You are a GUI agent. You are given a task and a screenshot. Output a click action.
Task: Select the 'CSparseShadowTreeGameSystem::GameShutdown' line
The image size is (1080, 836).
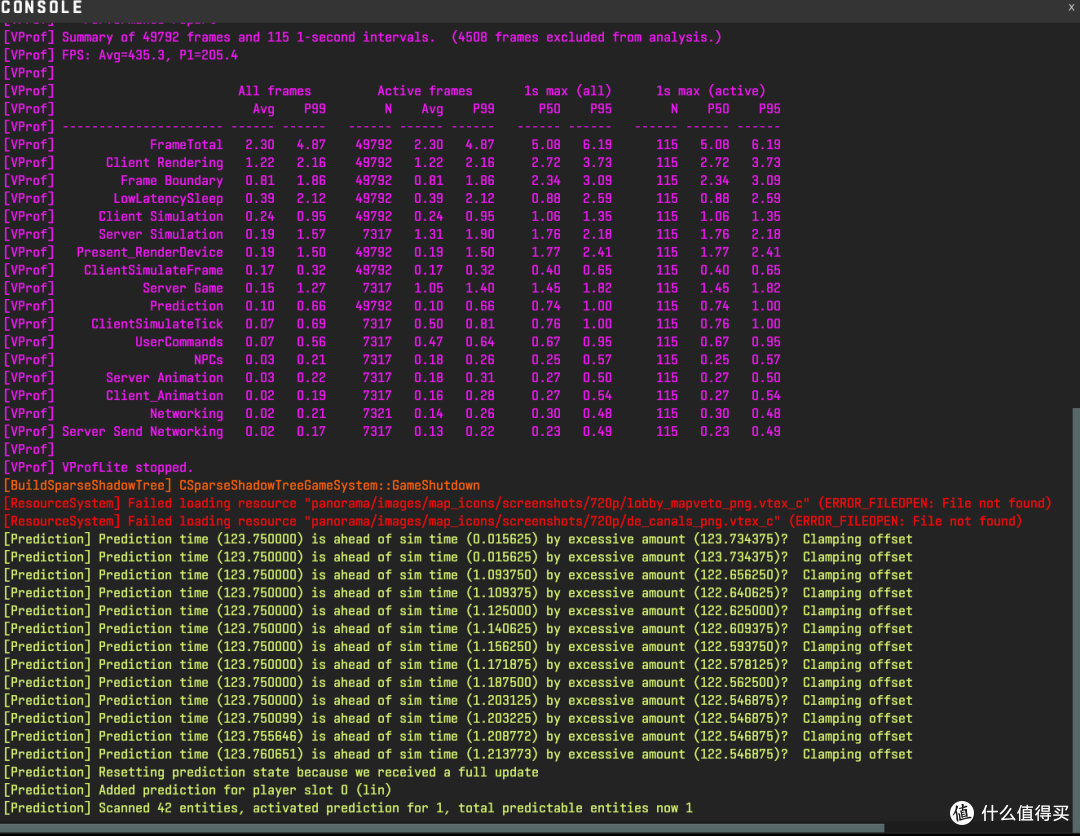click(x=242, y=485)
